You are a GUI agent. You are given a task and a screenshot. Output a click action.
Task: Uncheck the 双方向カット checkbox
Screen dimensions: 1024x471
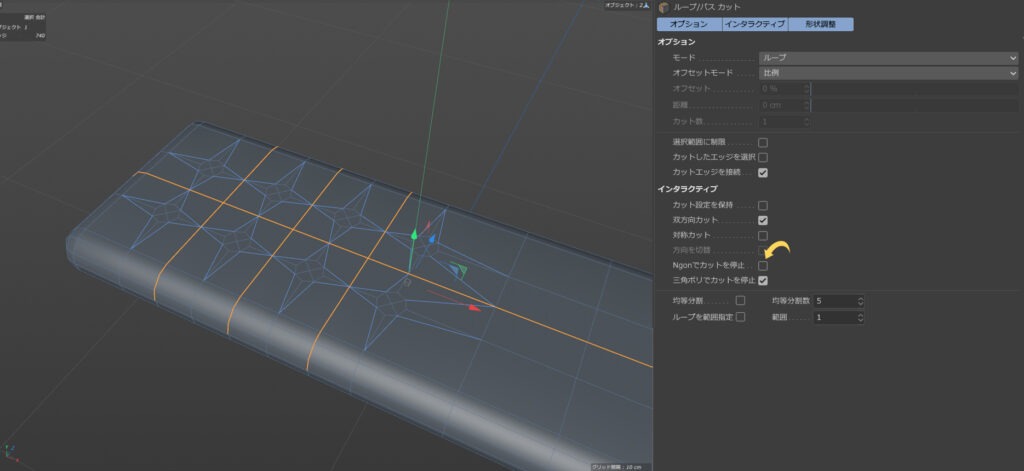point(763,221)
